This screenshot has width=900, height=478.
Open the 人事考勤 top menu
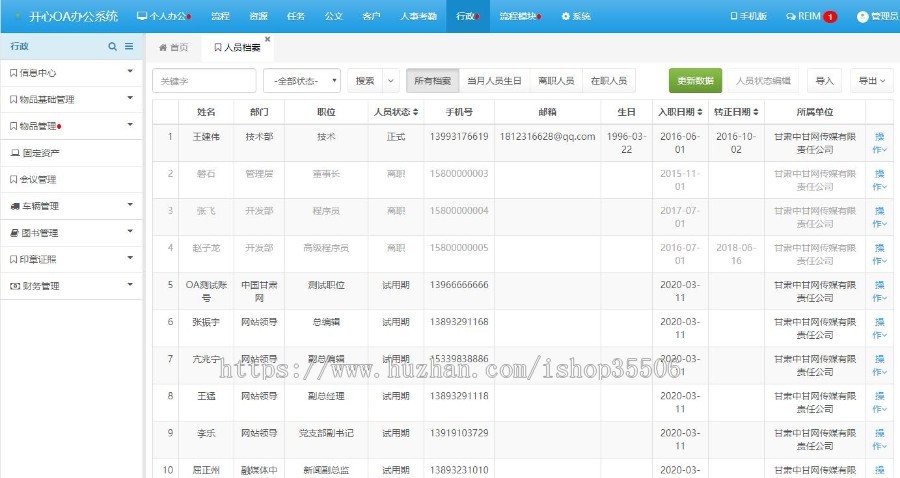(x=418, y=16)
